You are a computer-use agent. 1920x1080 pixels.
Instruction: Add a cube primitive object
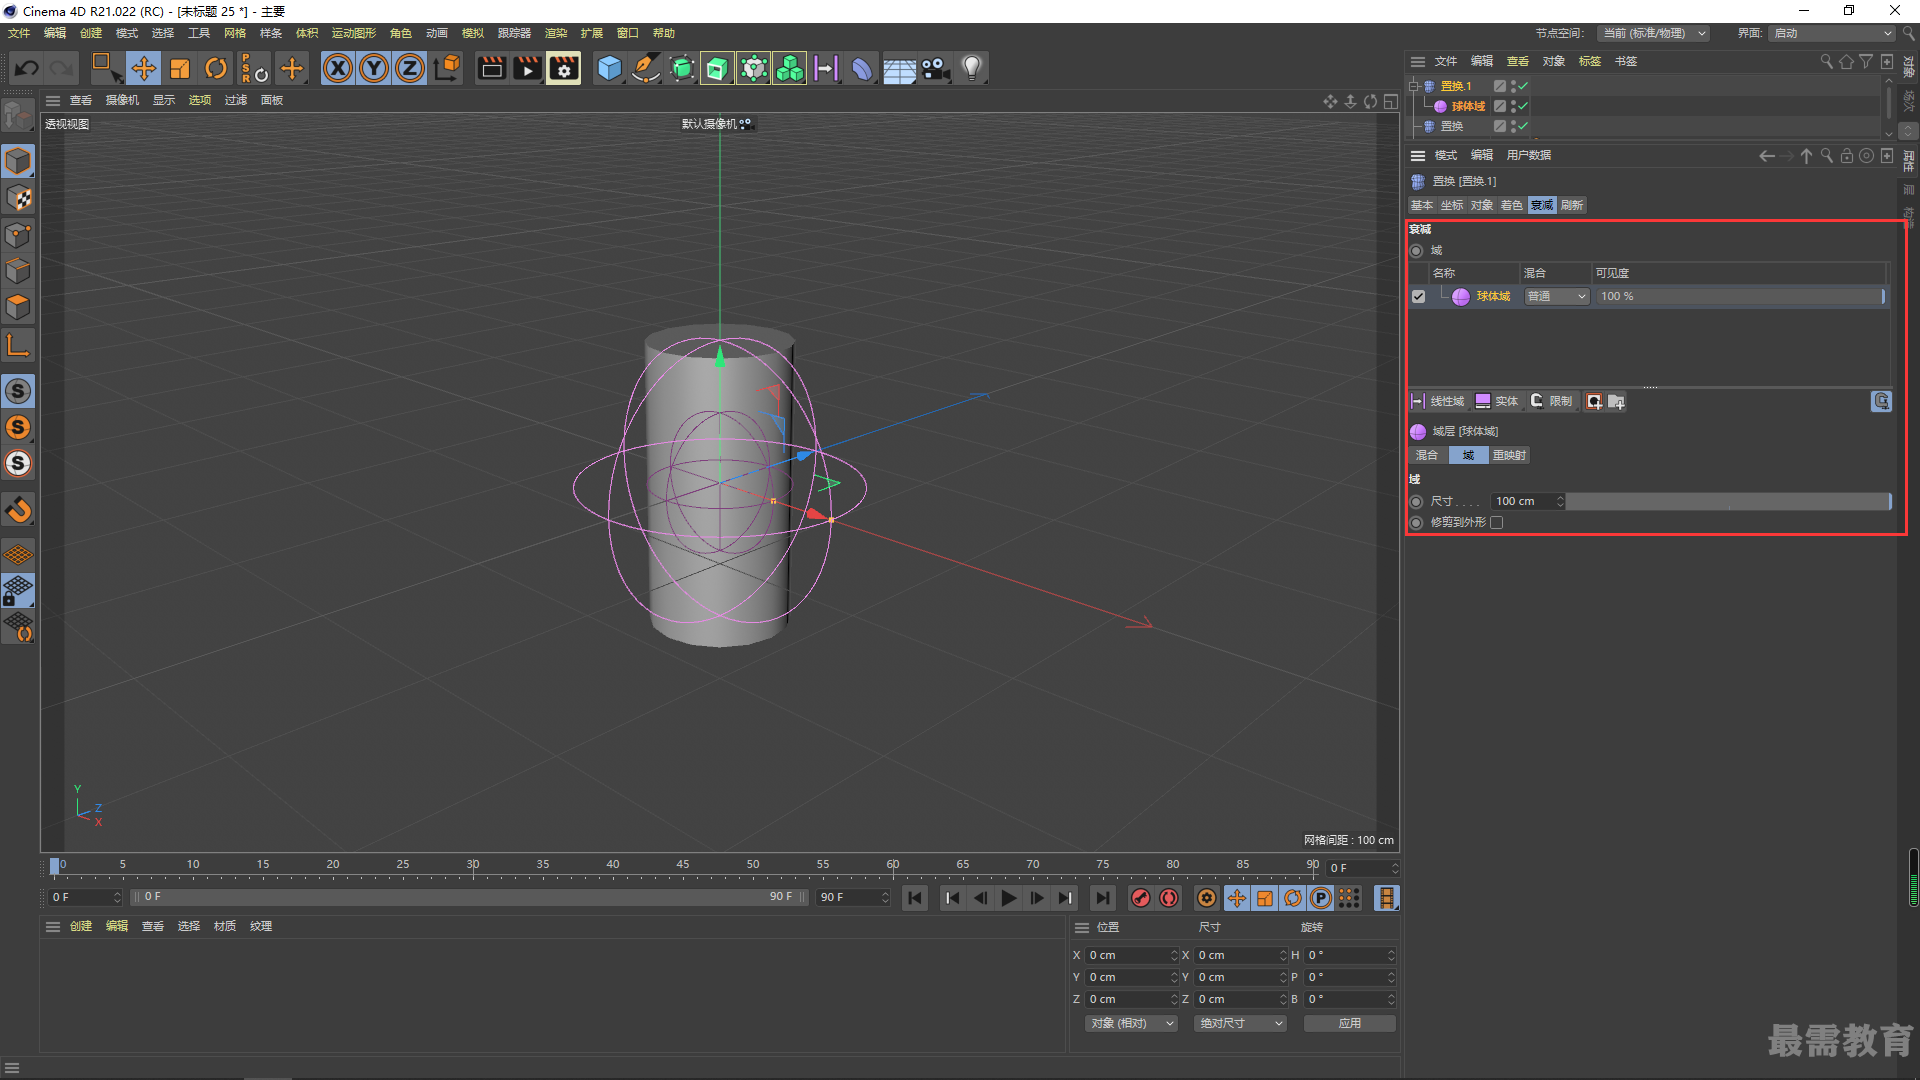click(x=609, y=68)
